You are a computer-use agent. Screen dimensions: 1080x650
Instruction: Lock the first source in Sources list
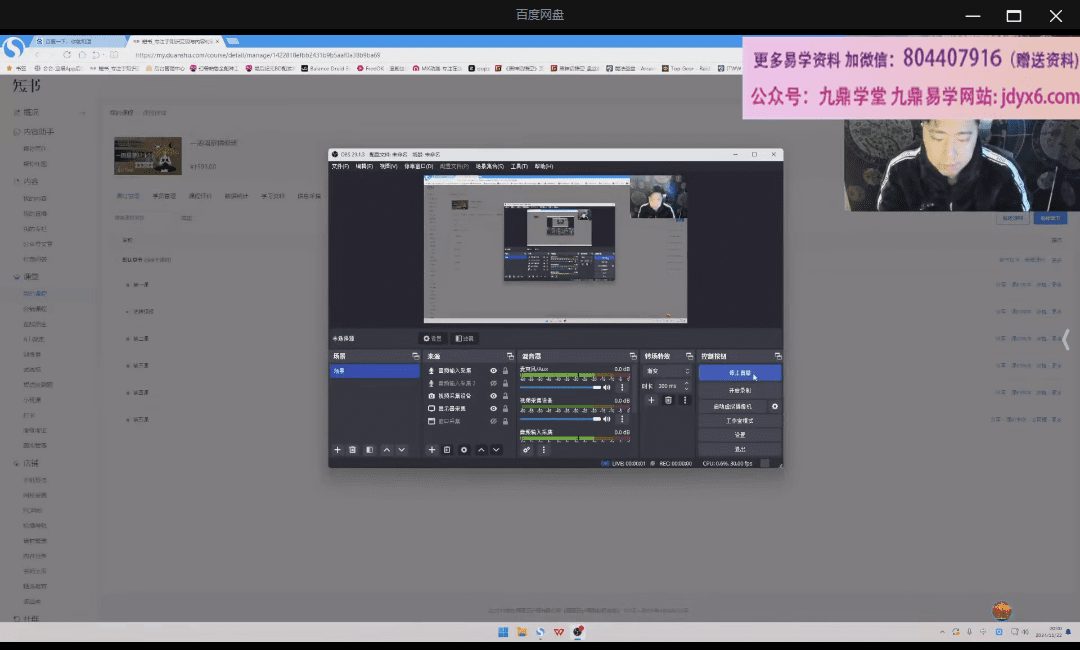tap(506, 371)
